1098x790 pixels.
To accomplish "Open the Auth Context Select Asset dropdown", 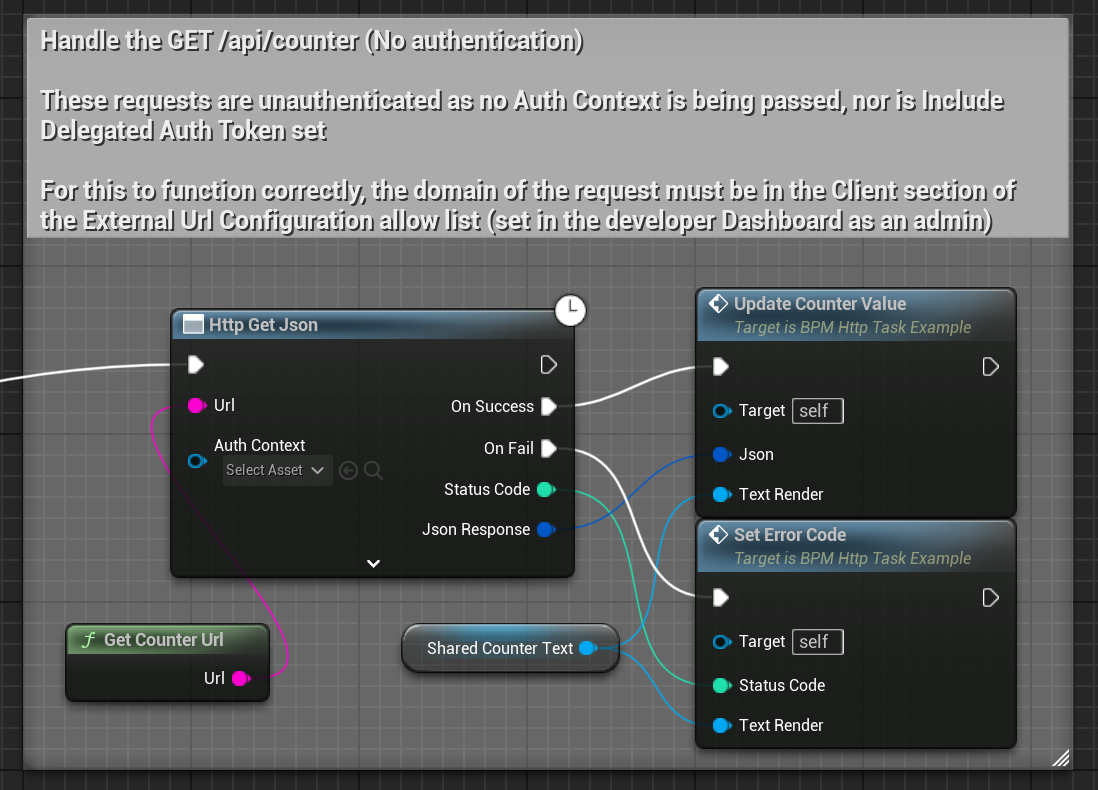I will 277,470.
